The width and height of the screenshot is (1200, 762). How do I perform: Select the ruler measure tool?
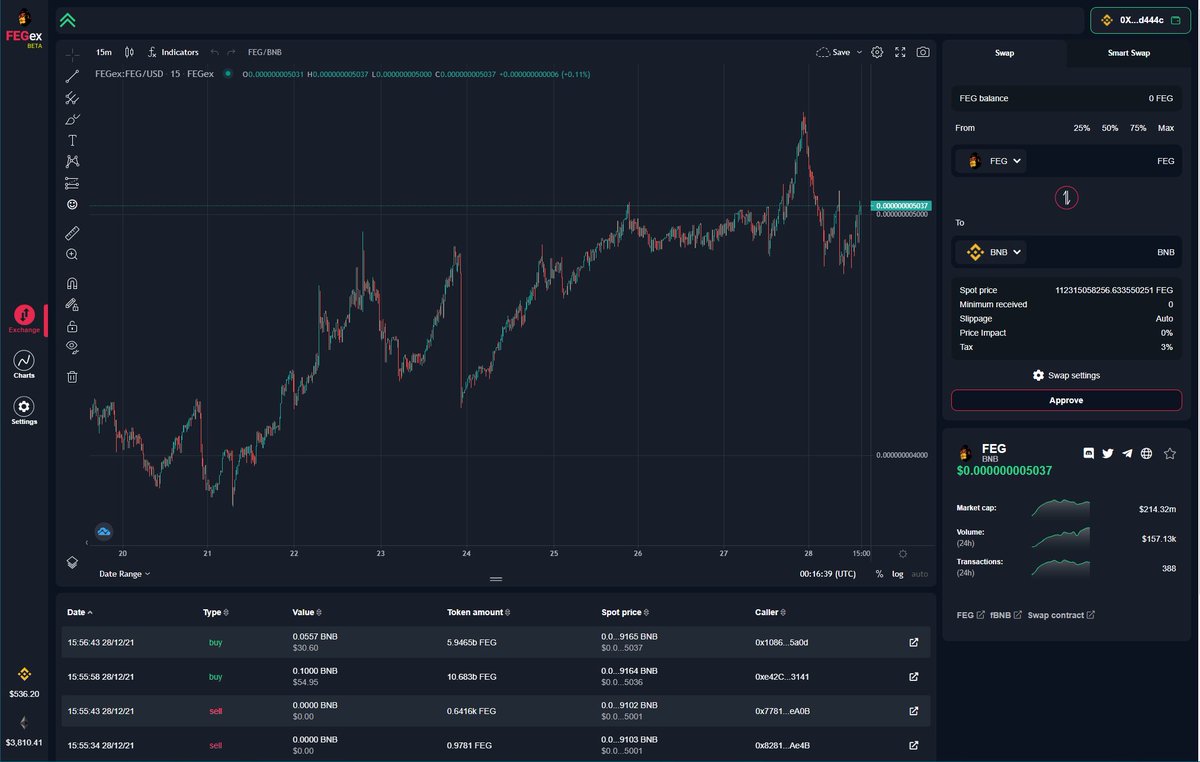point(72,232)
